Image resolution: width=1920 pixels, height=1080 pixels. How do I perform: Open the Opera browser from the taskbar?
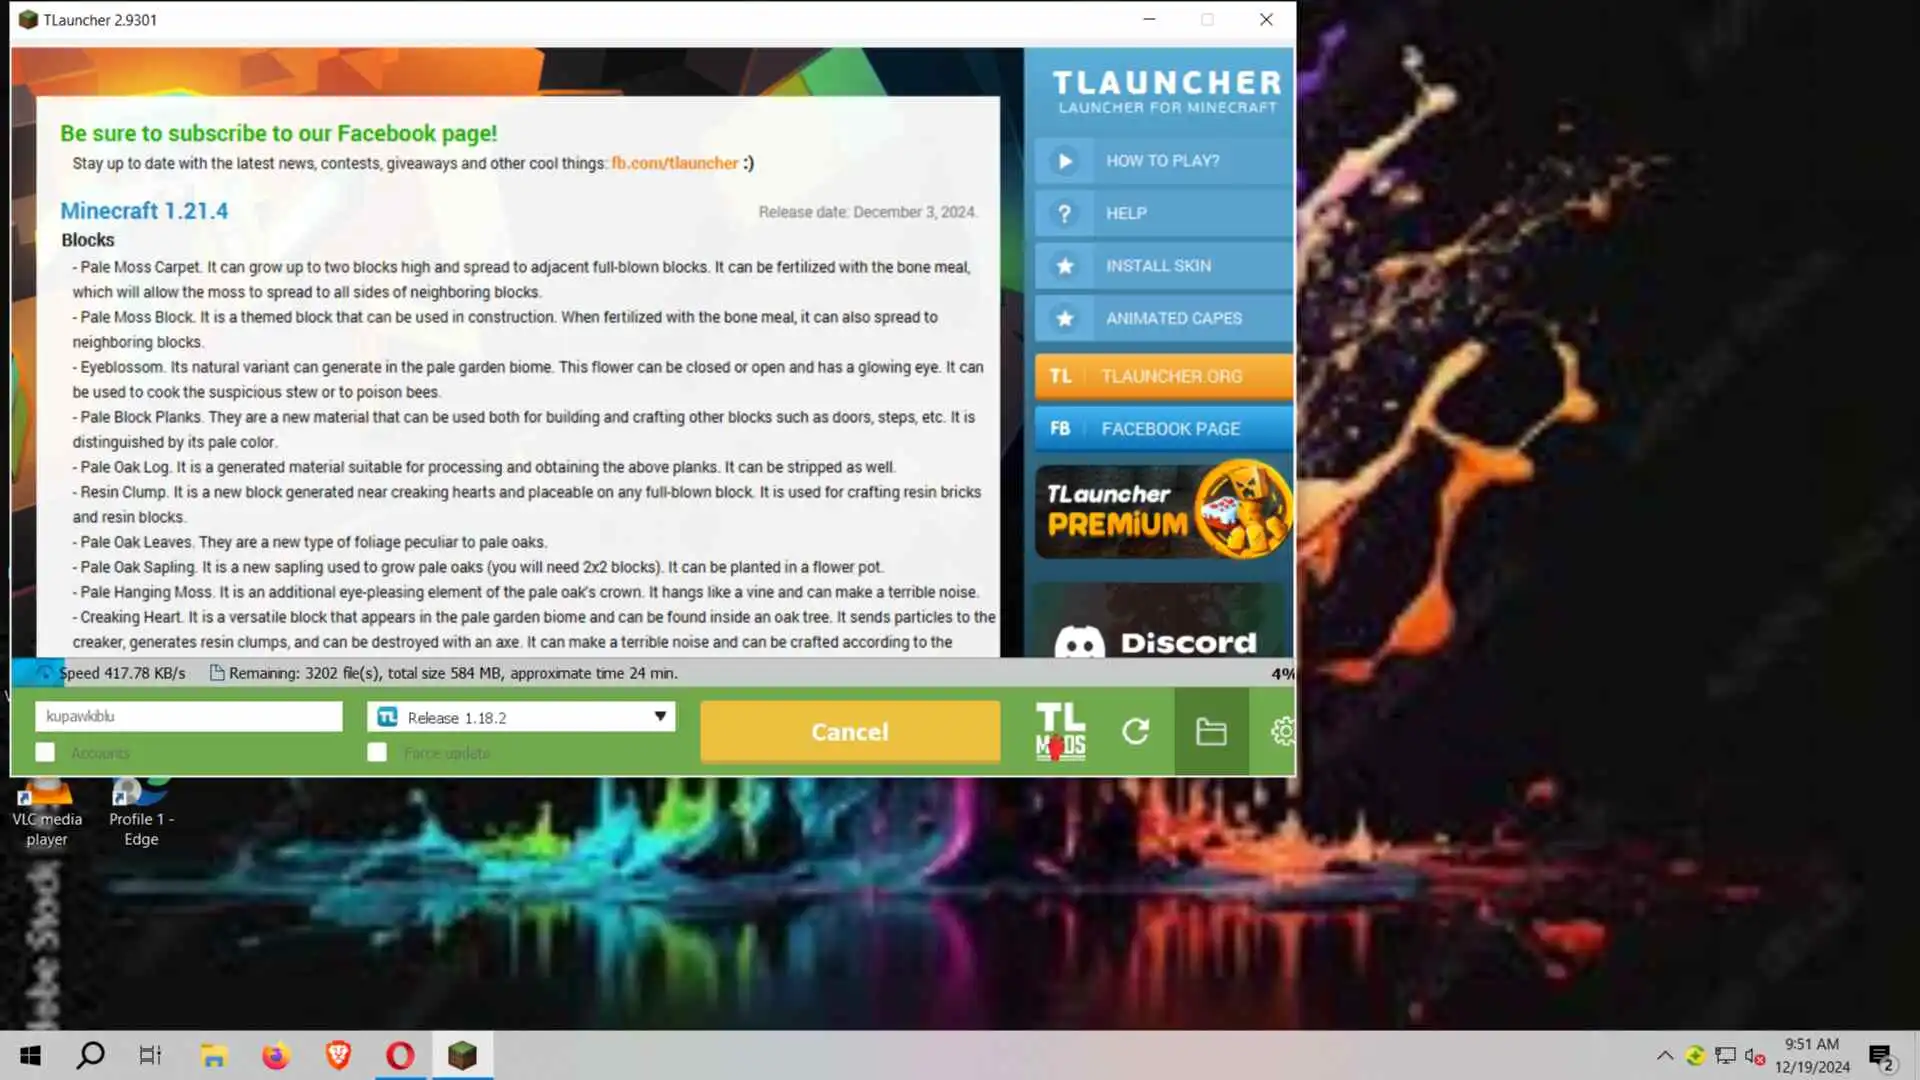[400, 1055]
